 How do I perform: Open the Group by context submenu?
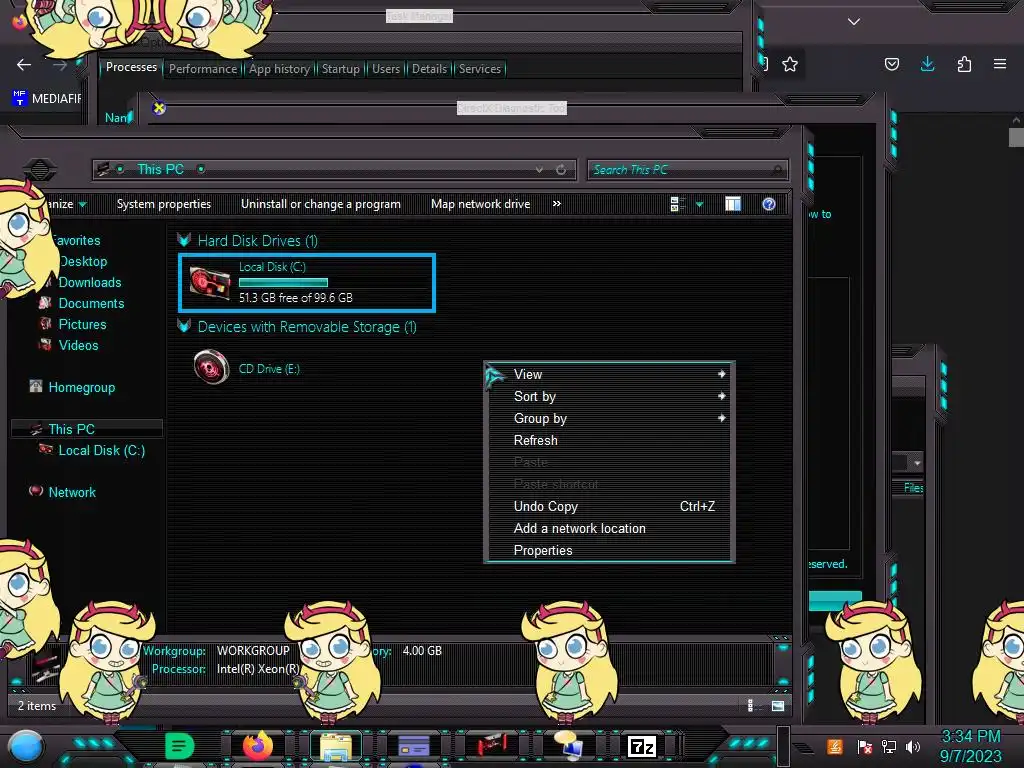[x=610, y=419]
